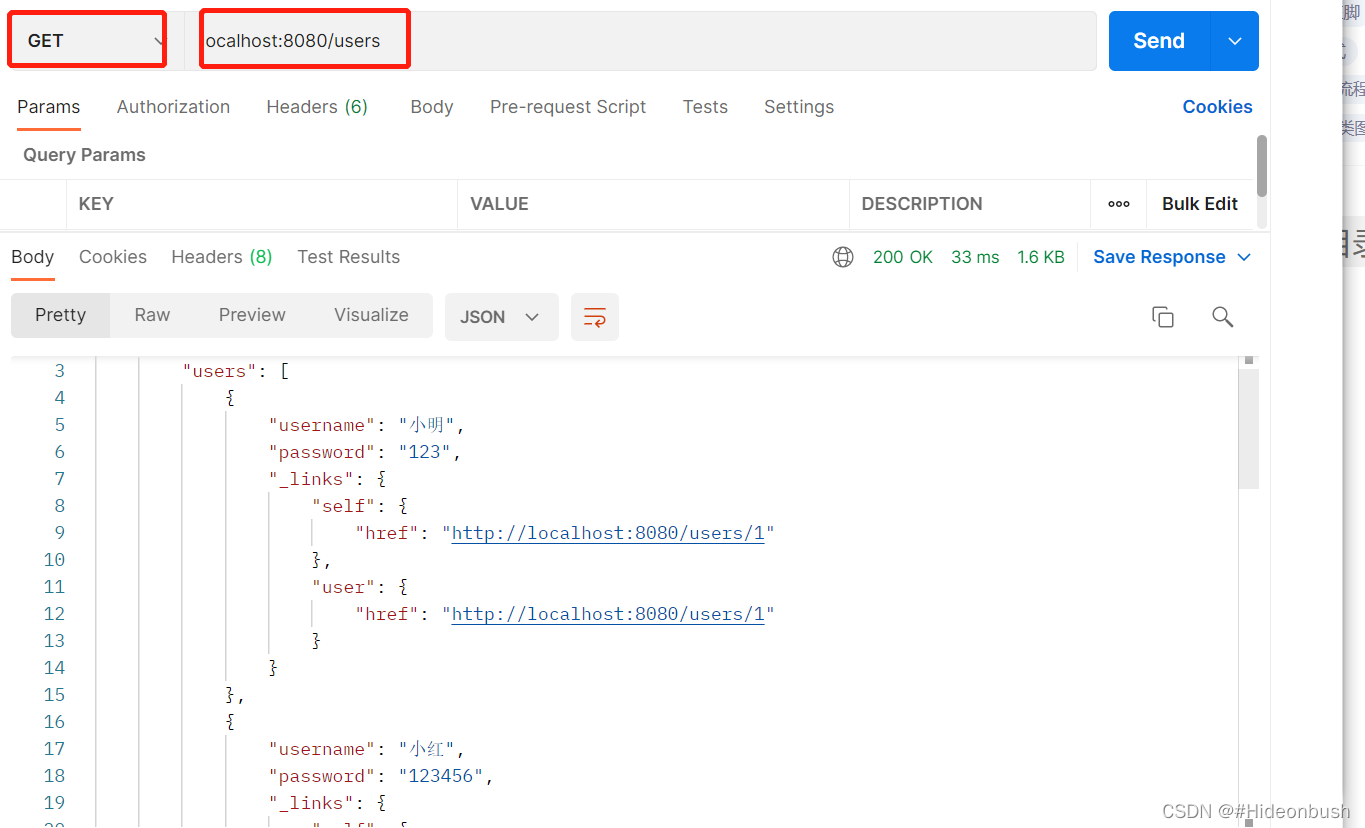Click the globe network icon beside 200 OK

point(843,257)
